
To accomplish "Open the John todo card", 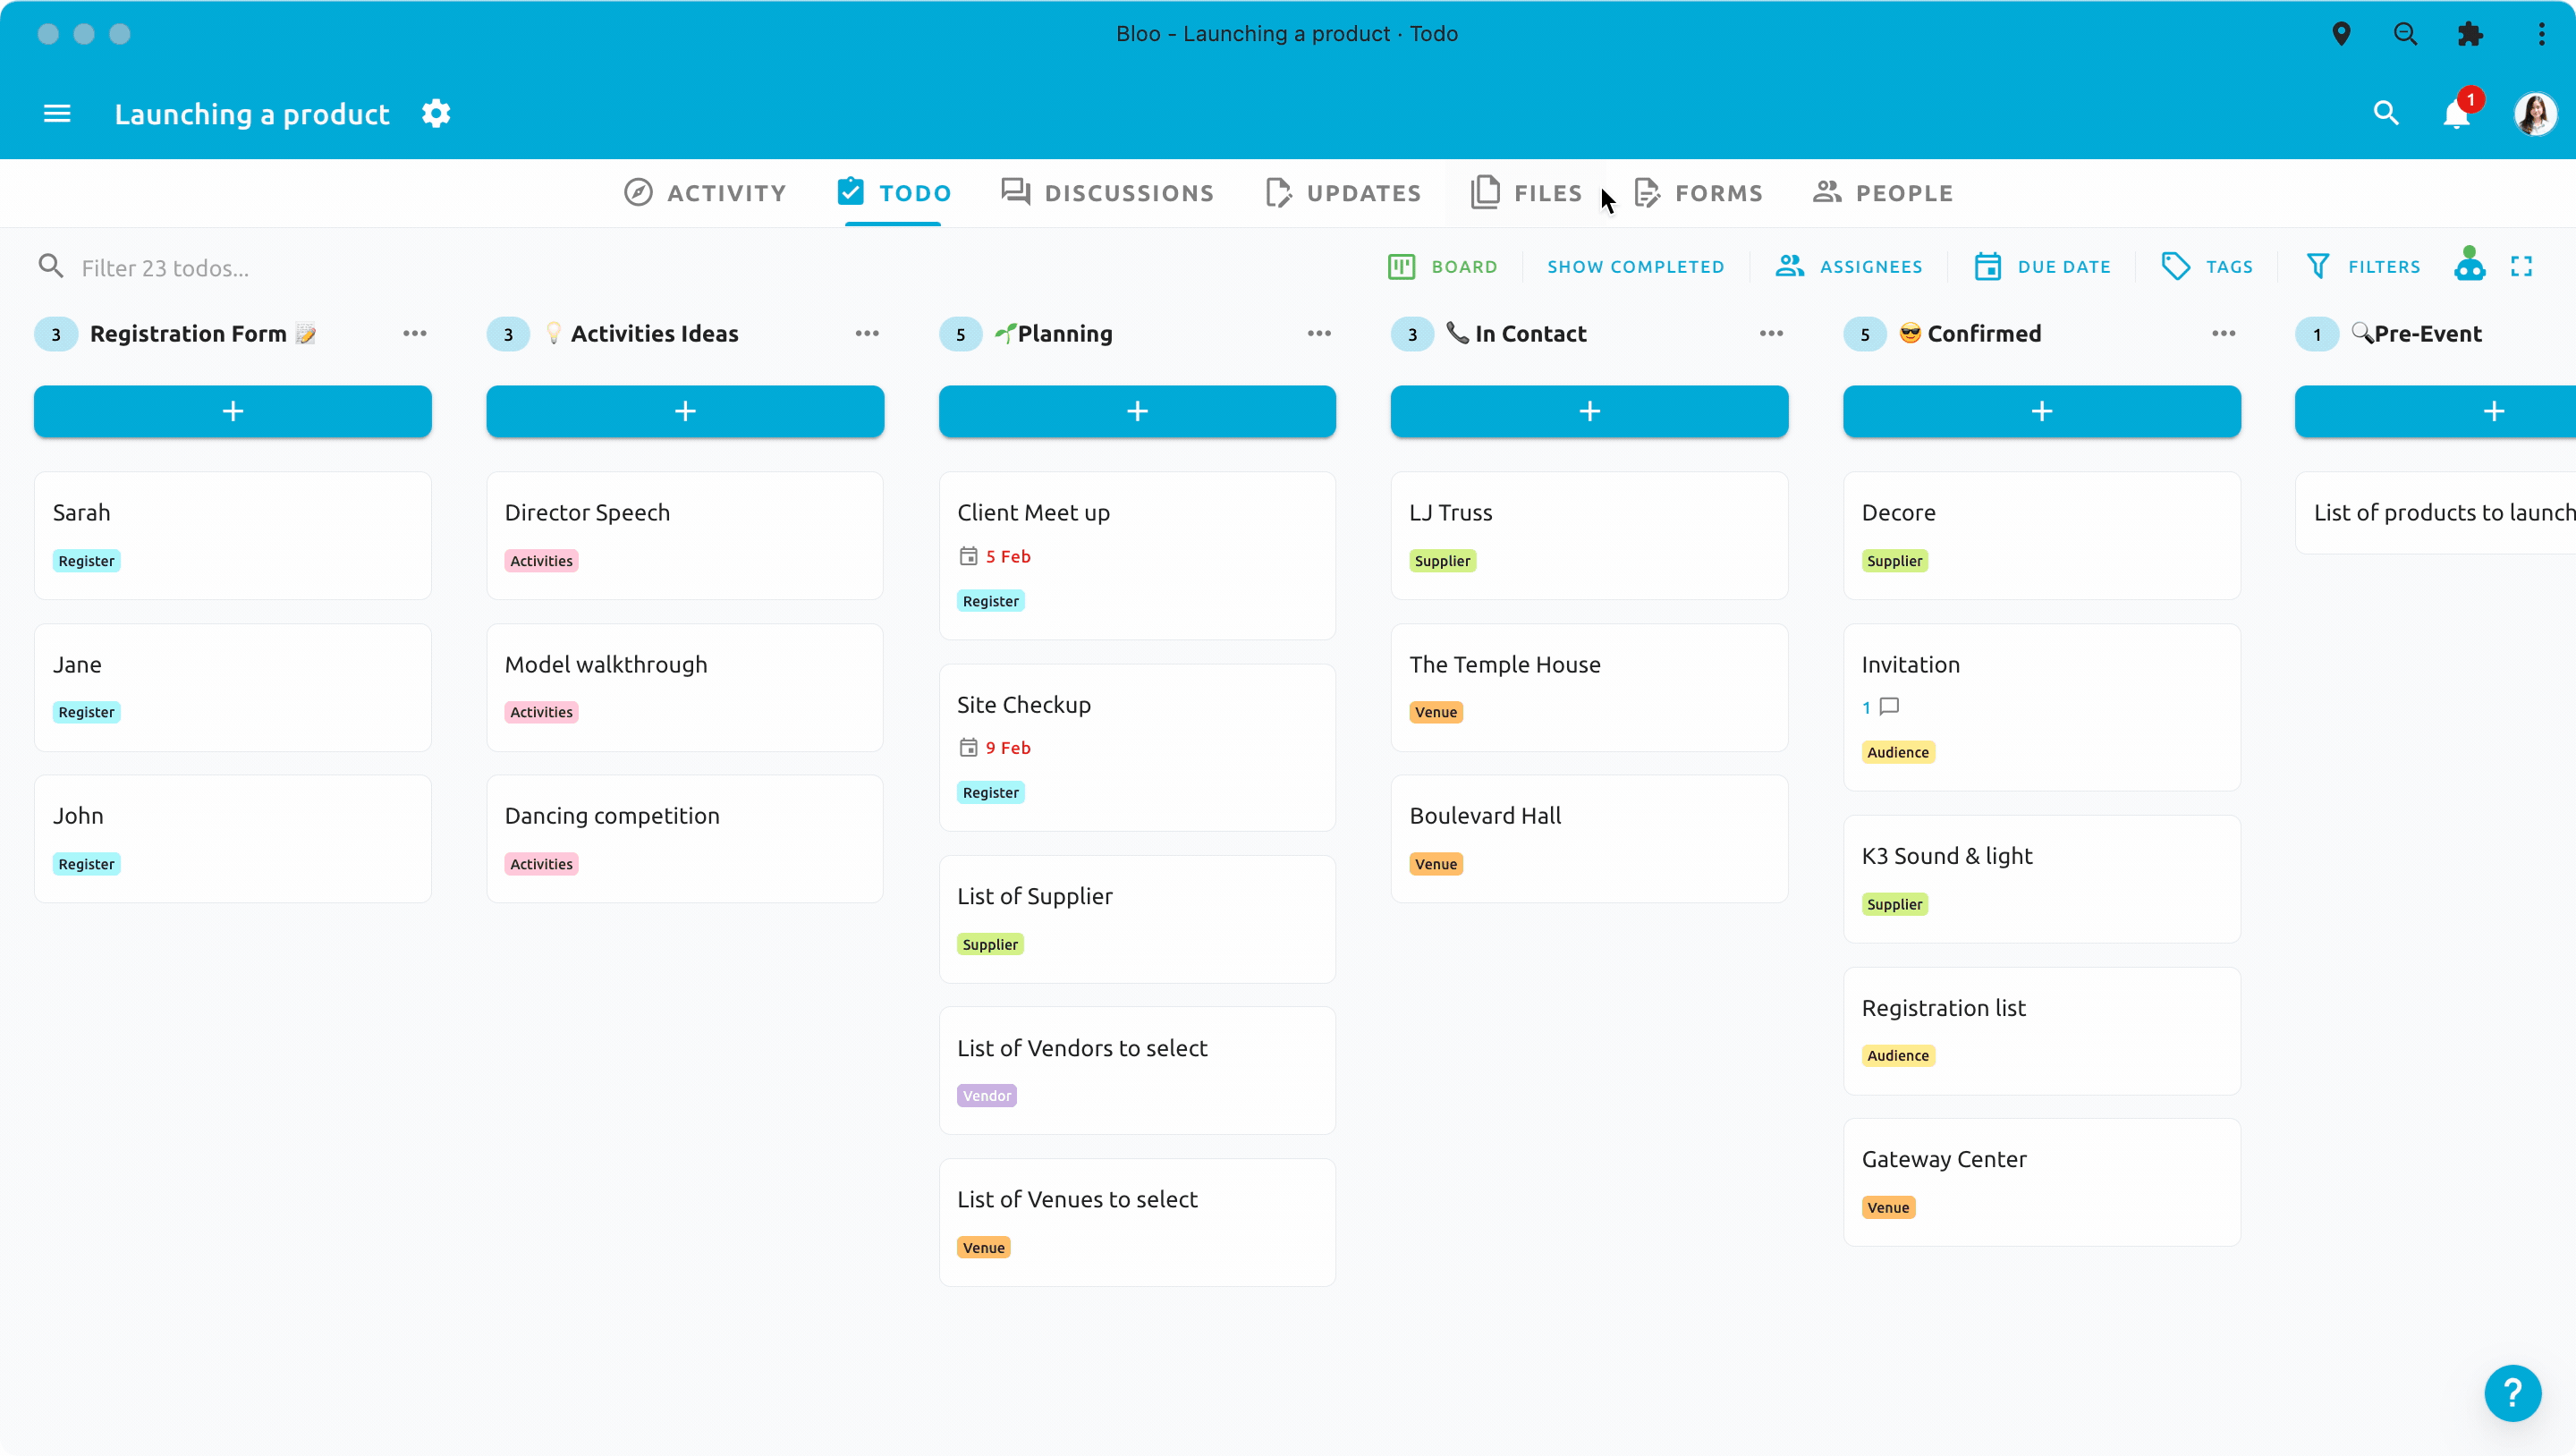I will pos(233,839).
